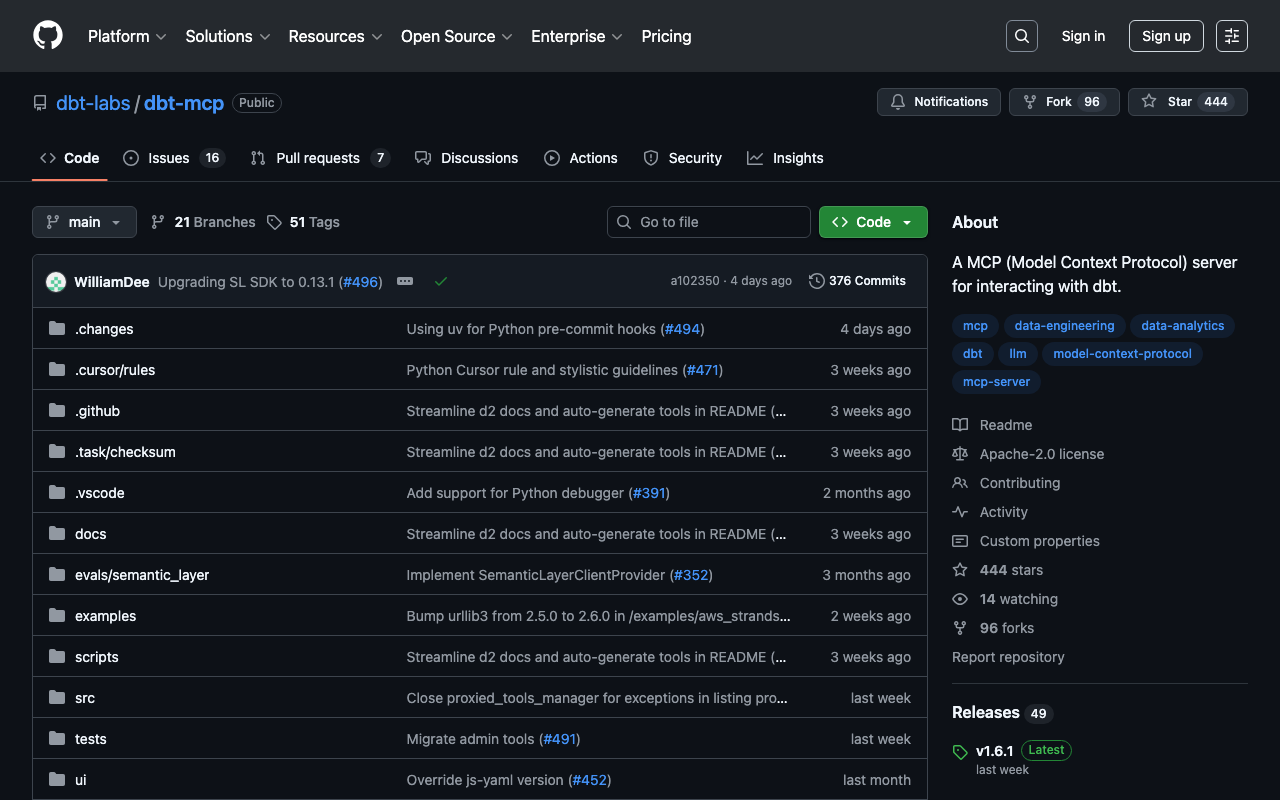
Task: Click the Go to file field
Action: [x=708, y=222]
